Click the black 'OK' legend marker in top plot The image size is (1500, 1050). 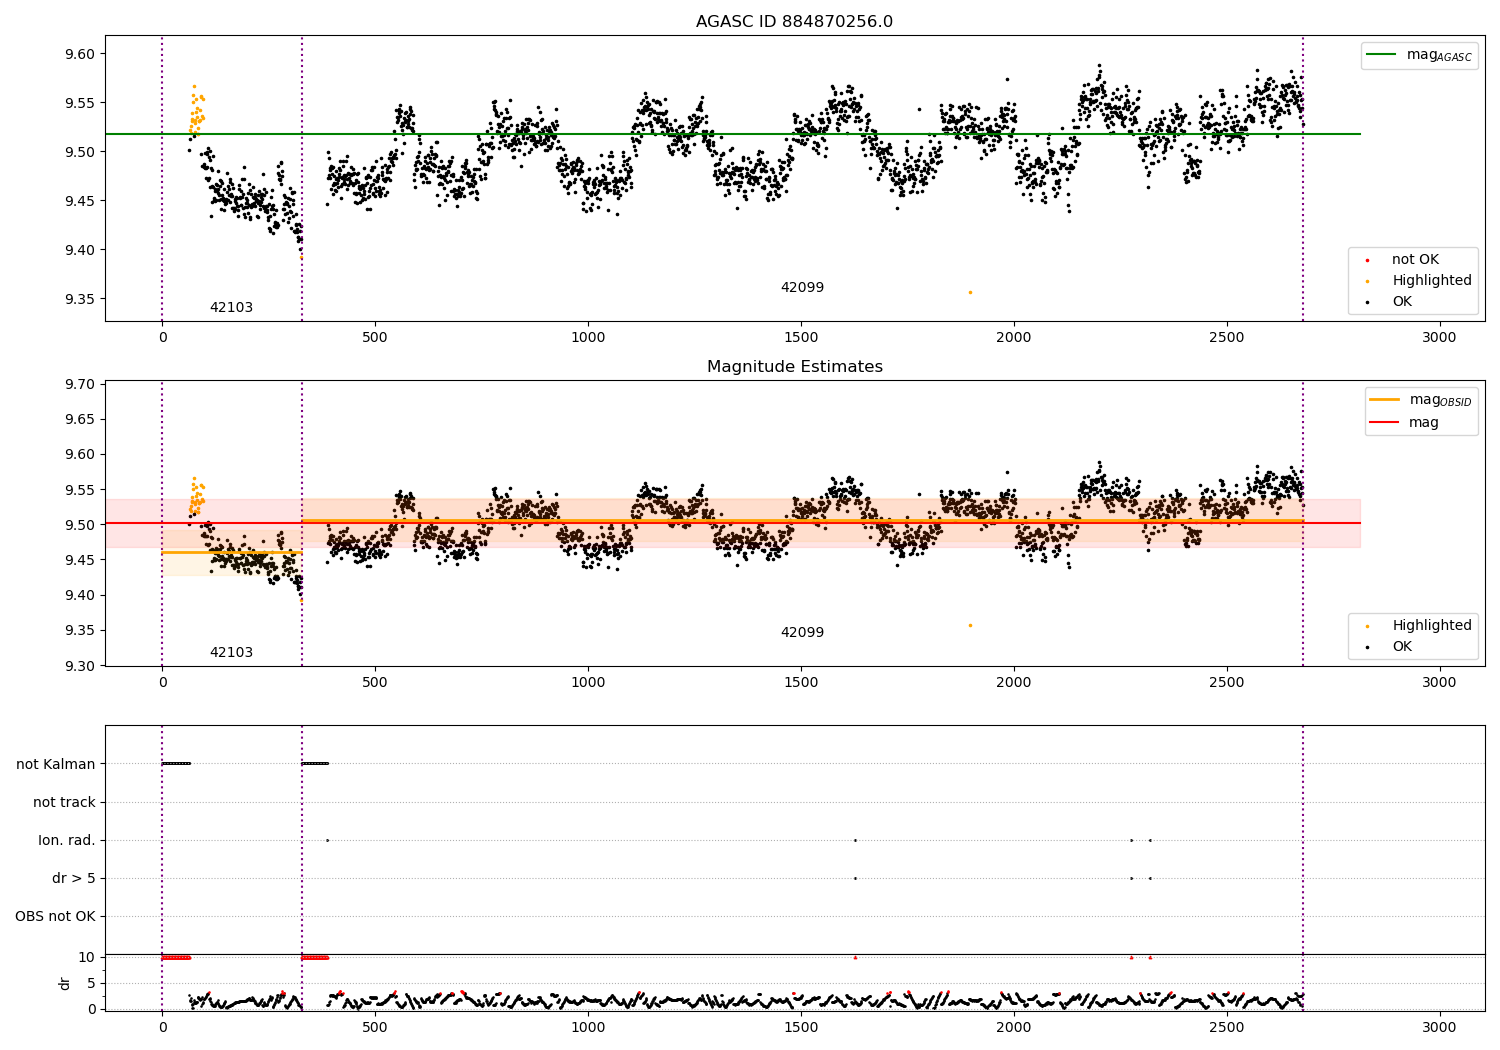tap(1368, 302)
